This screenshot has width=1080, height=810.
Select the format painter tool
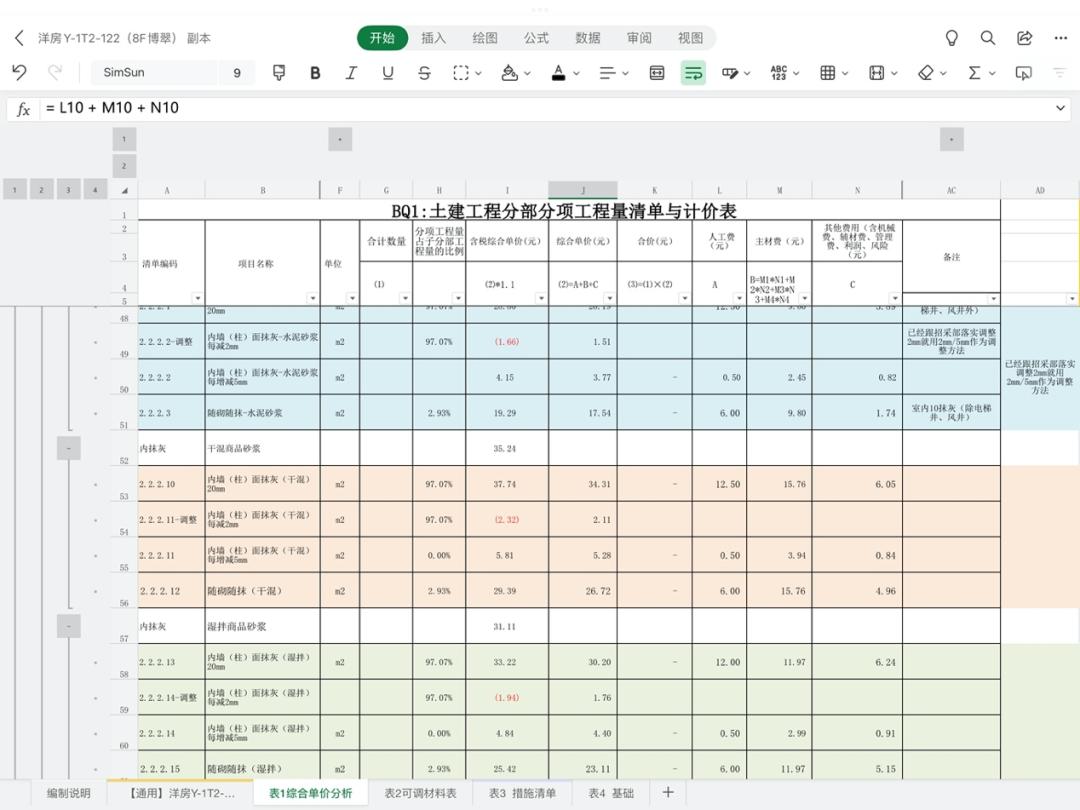[x=278, y=72]
